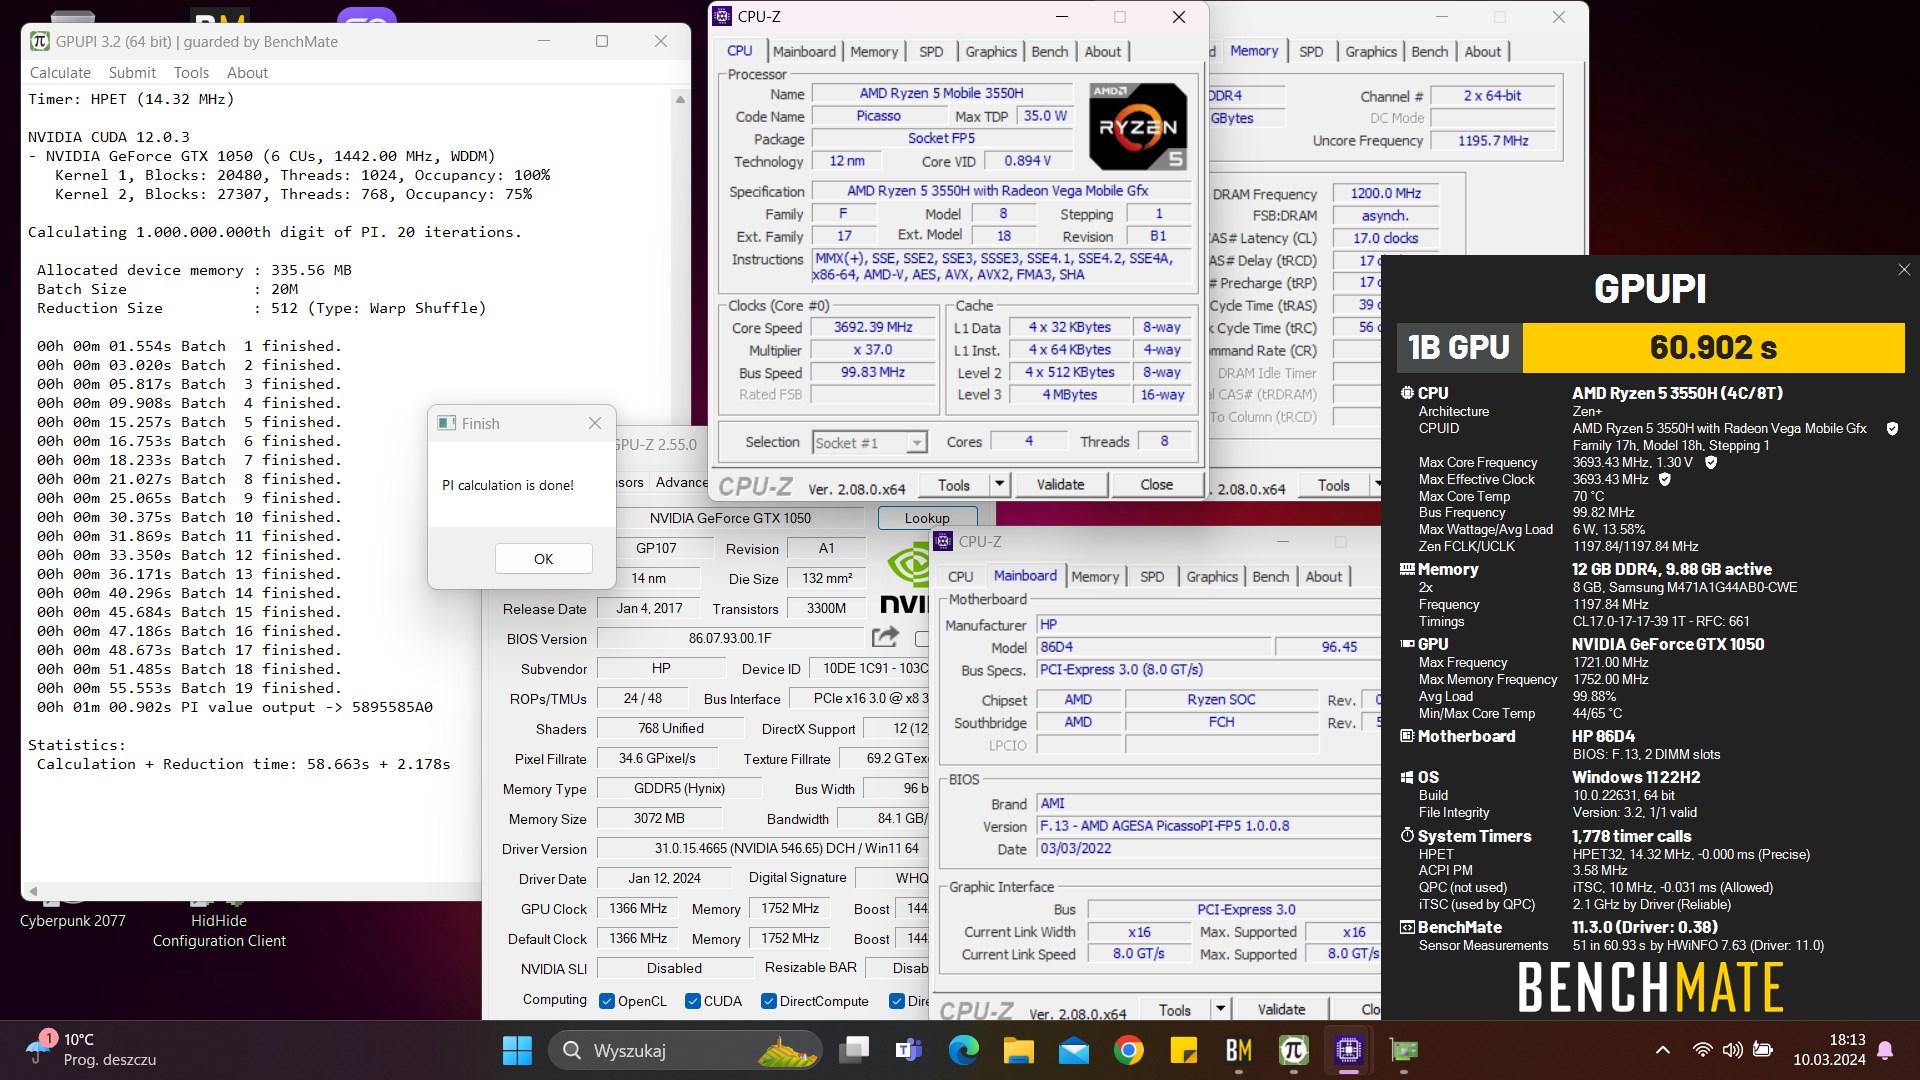
Task: Open the Socket #1 selection dropdown
Action: 869,442
